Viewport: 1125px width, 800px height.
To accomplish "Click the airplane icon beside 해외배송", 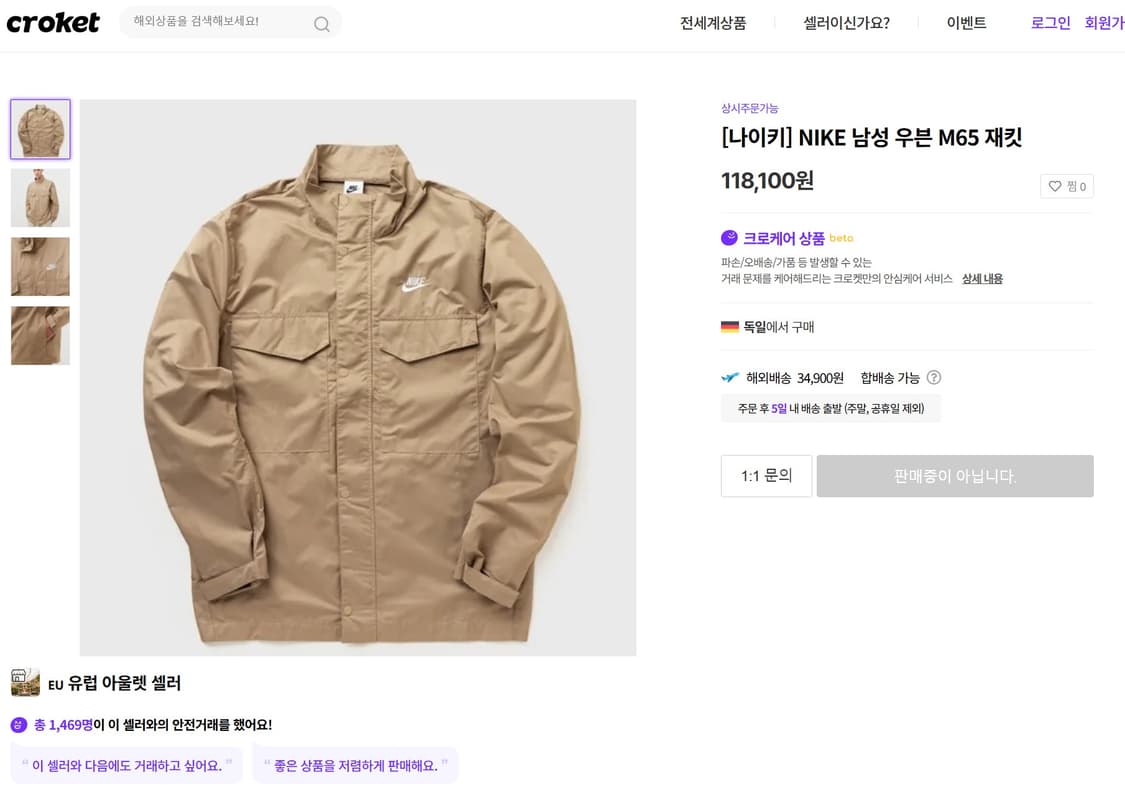I will [x=729, y=377].
